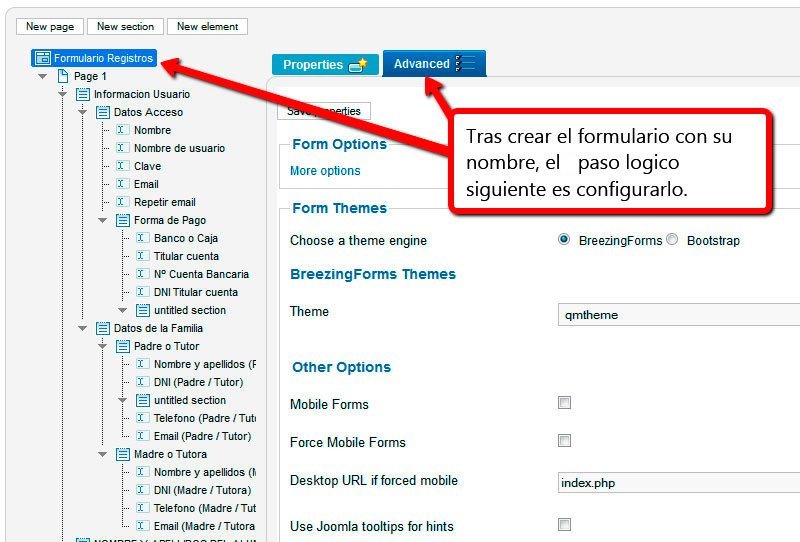
Task: Switch to the Properties tab
Action: click(325, 65)
